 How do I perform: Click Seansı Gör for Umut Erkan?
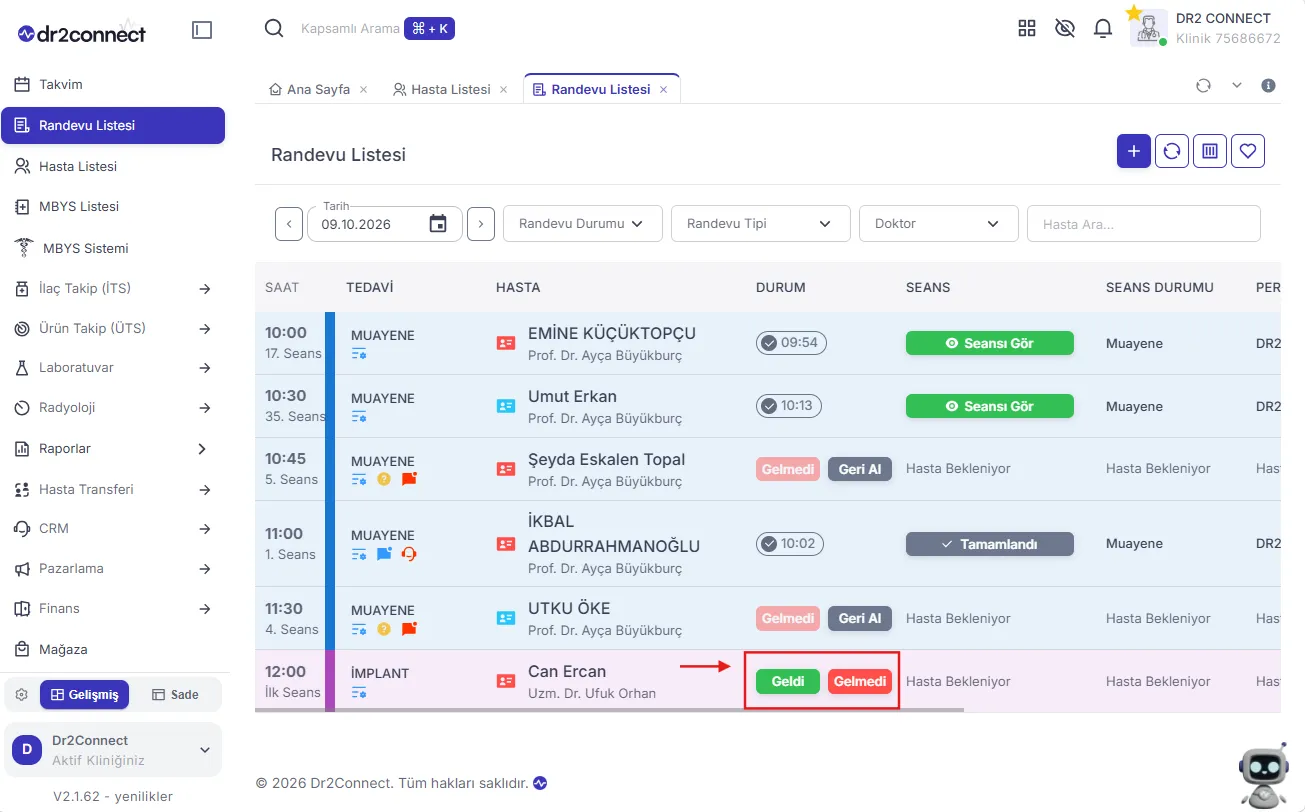(x=990, y=406)
